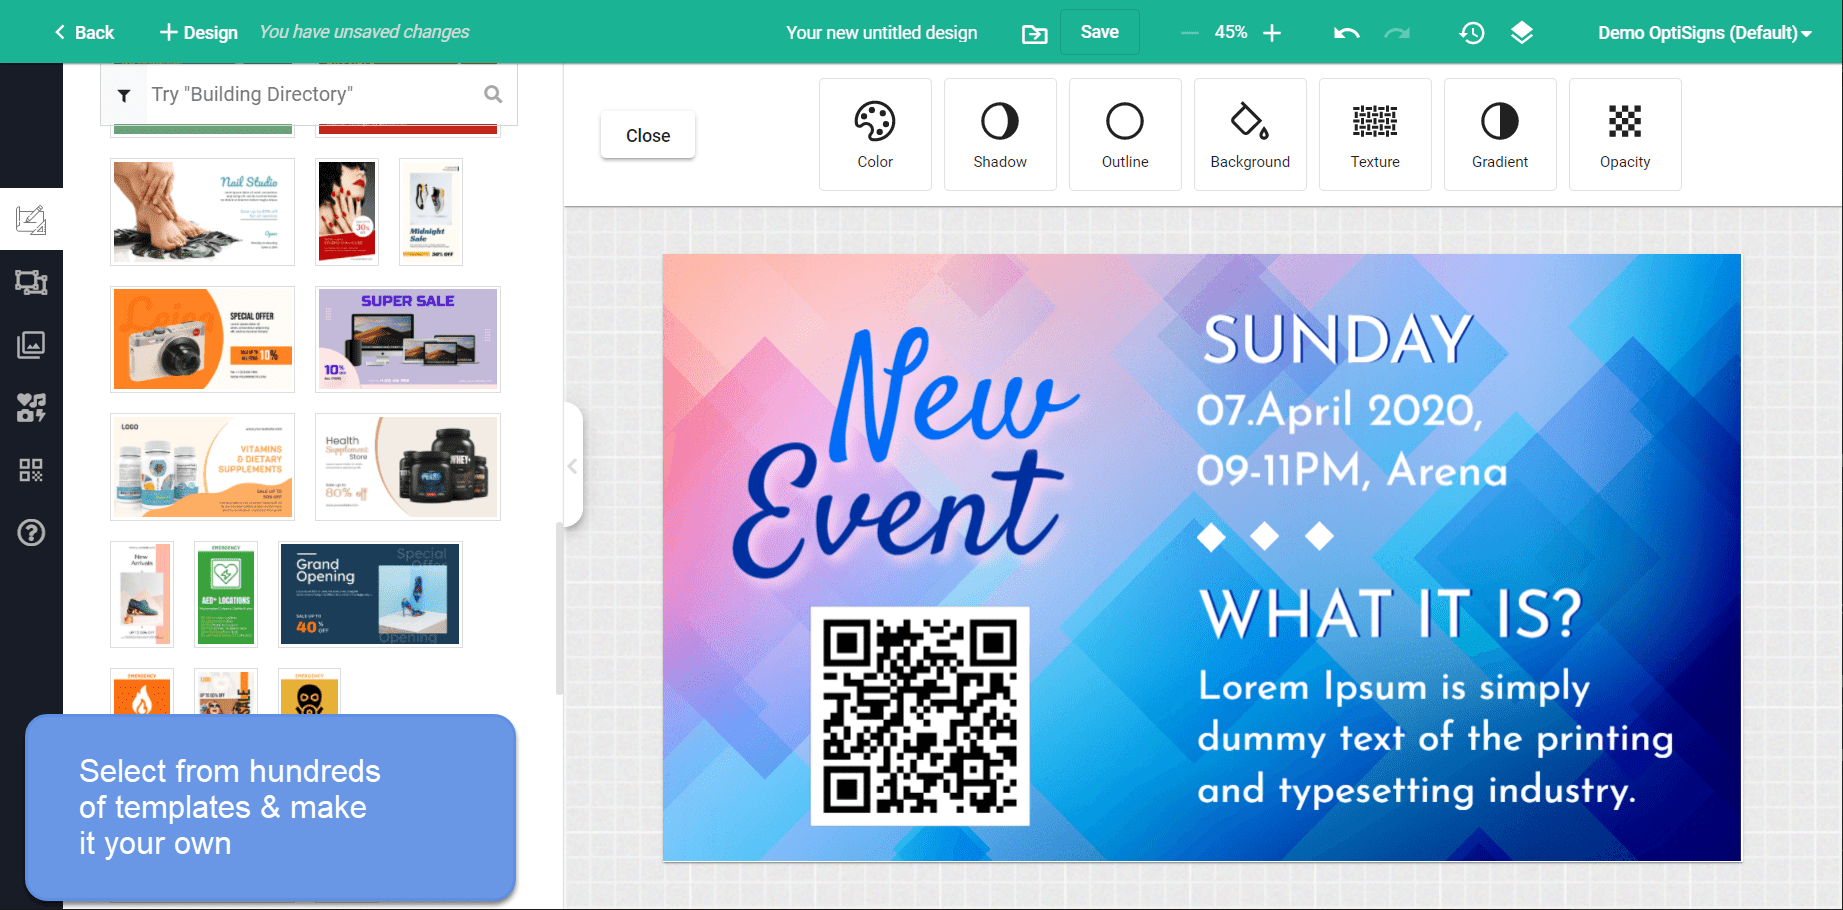The image size is (1843, 910).
Task: Choose the red nails portrait template
Action: coord(347,212)
